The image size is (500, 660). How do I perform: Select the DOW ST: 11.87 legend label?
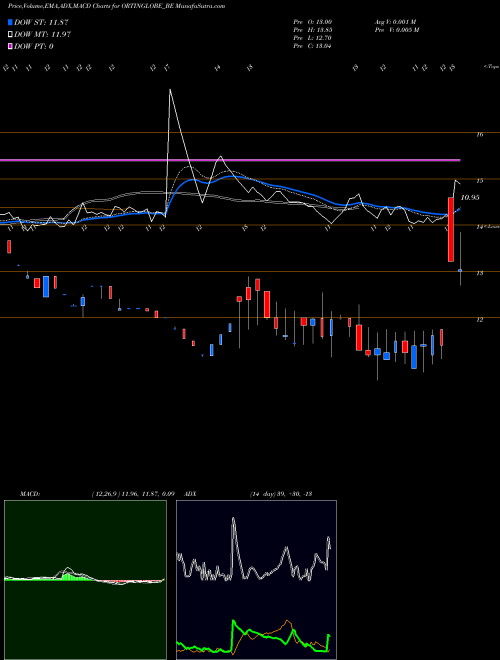(41, 22)
